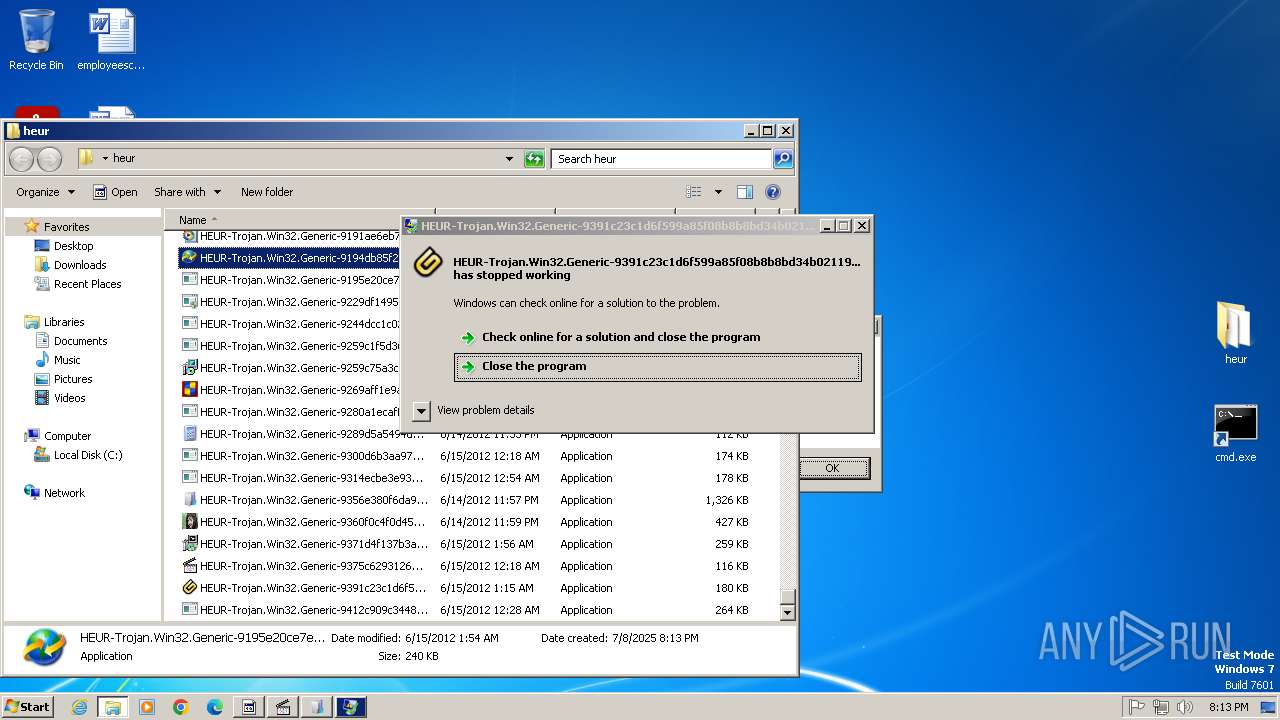Screen dimensions: 1280x720
Task: Sort files by Name column header
Action: pyautogui.click(x=193, y=220)
